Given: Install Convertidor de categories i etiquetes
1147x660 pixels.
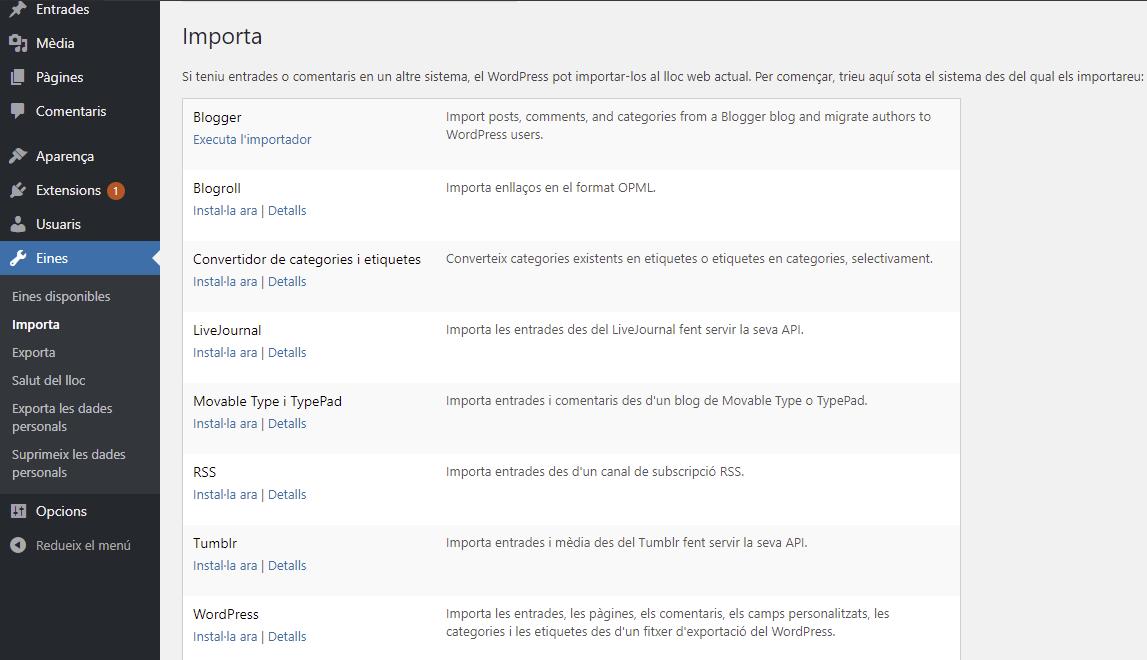Looking at the screenshot, I should (225, 282).
